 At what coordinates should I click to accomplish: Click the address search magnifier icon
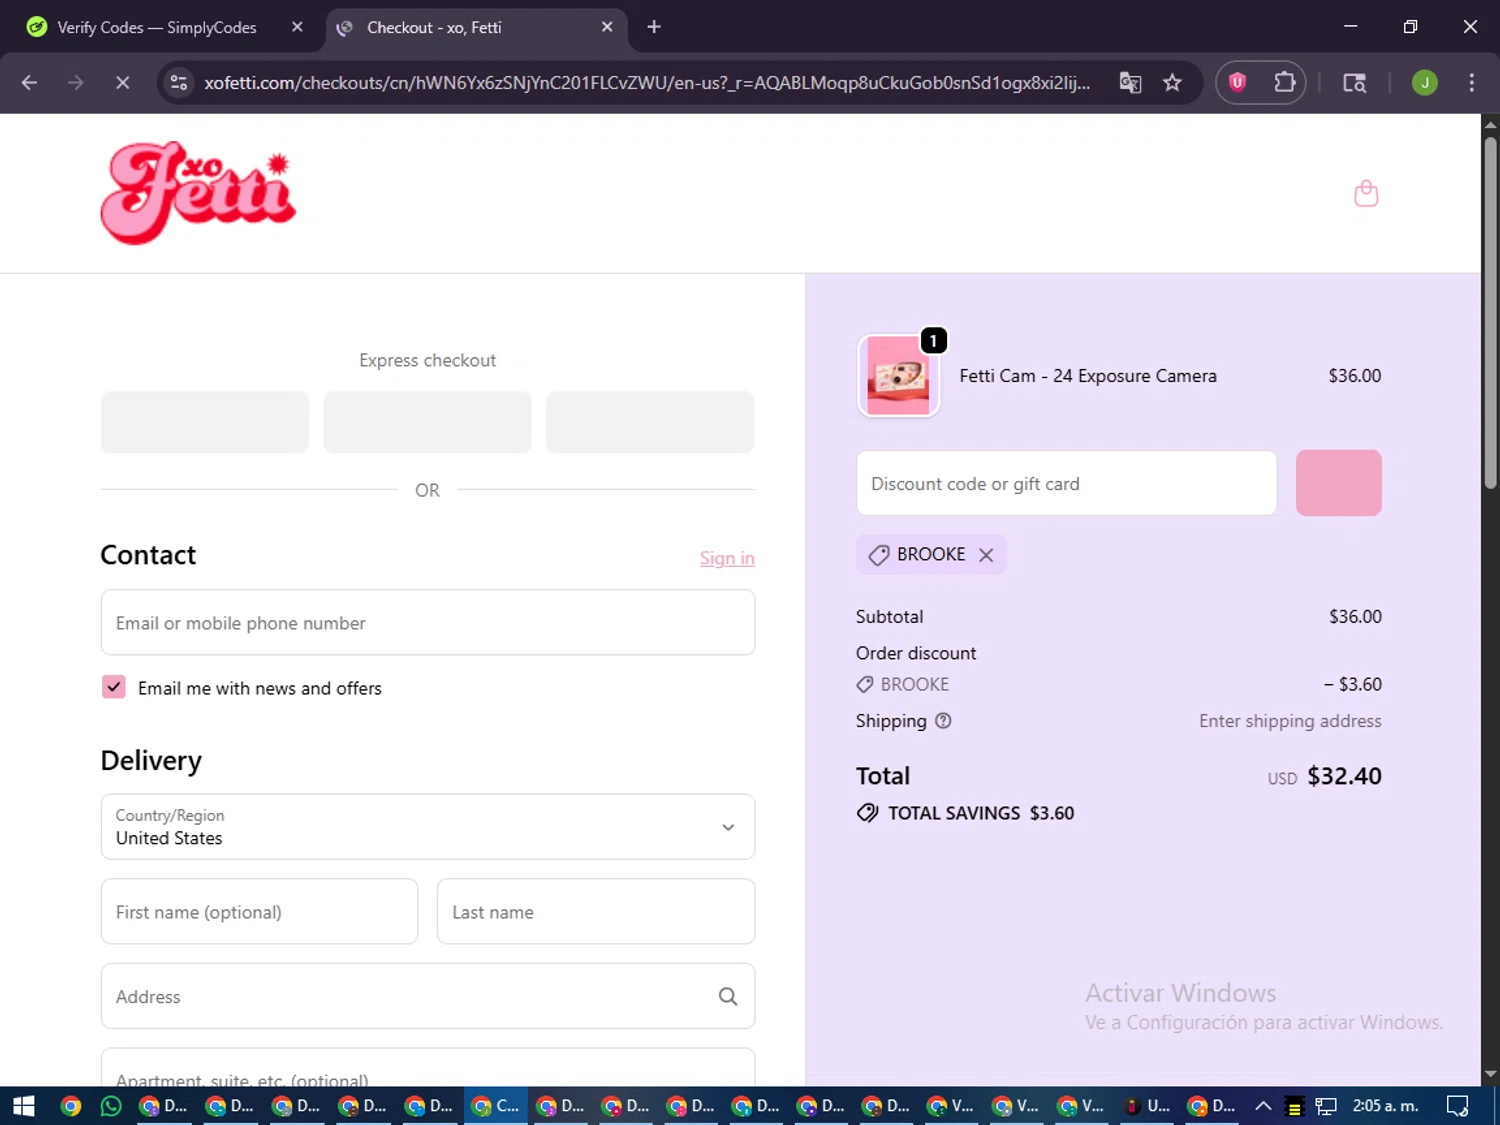(728, 996)
